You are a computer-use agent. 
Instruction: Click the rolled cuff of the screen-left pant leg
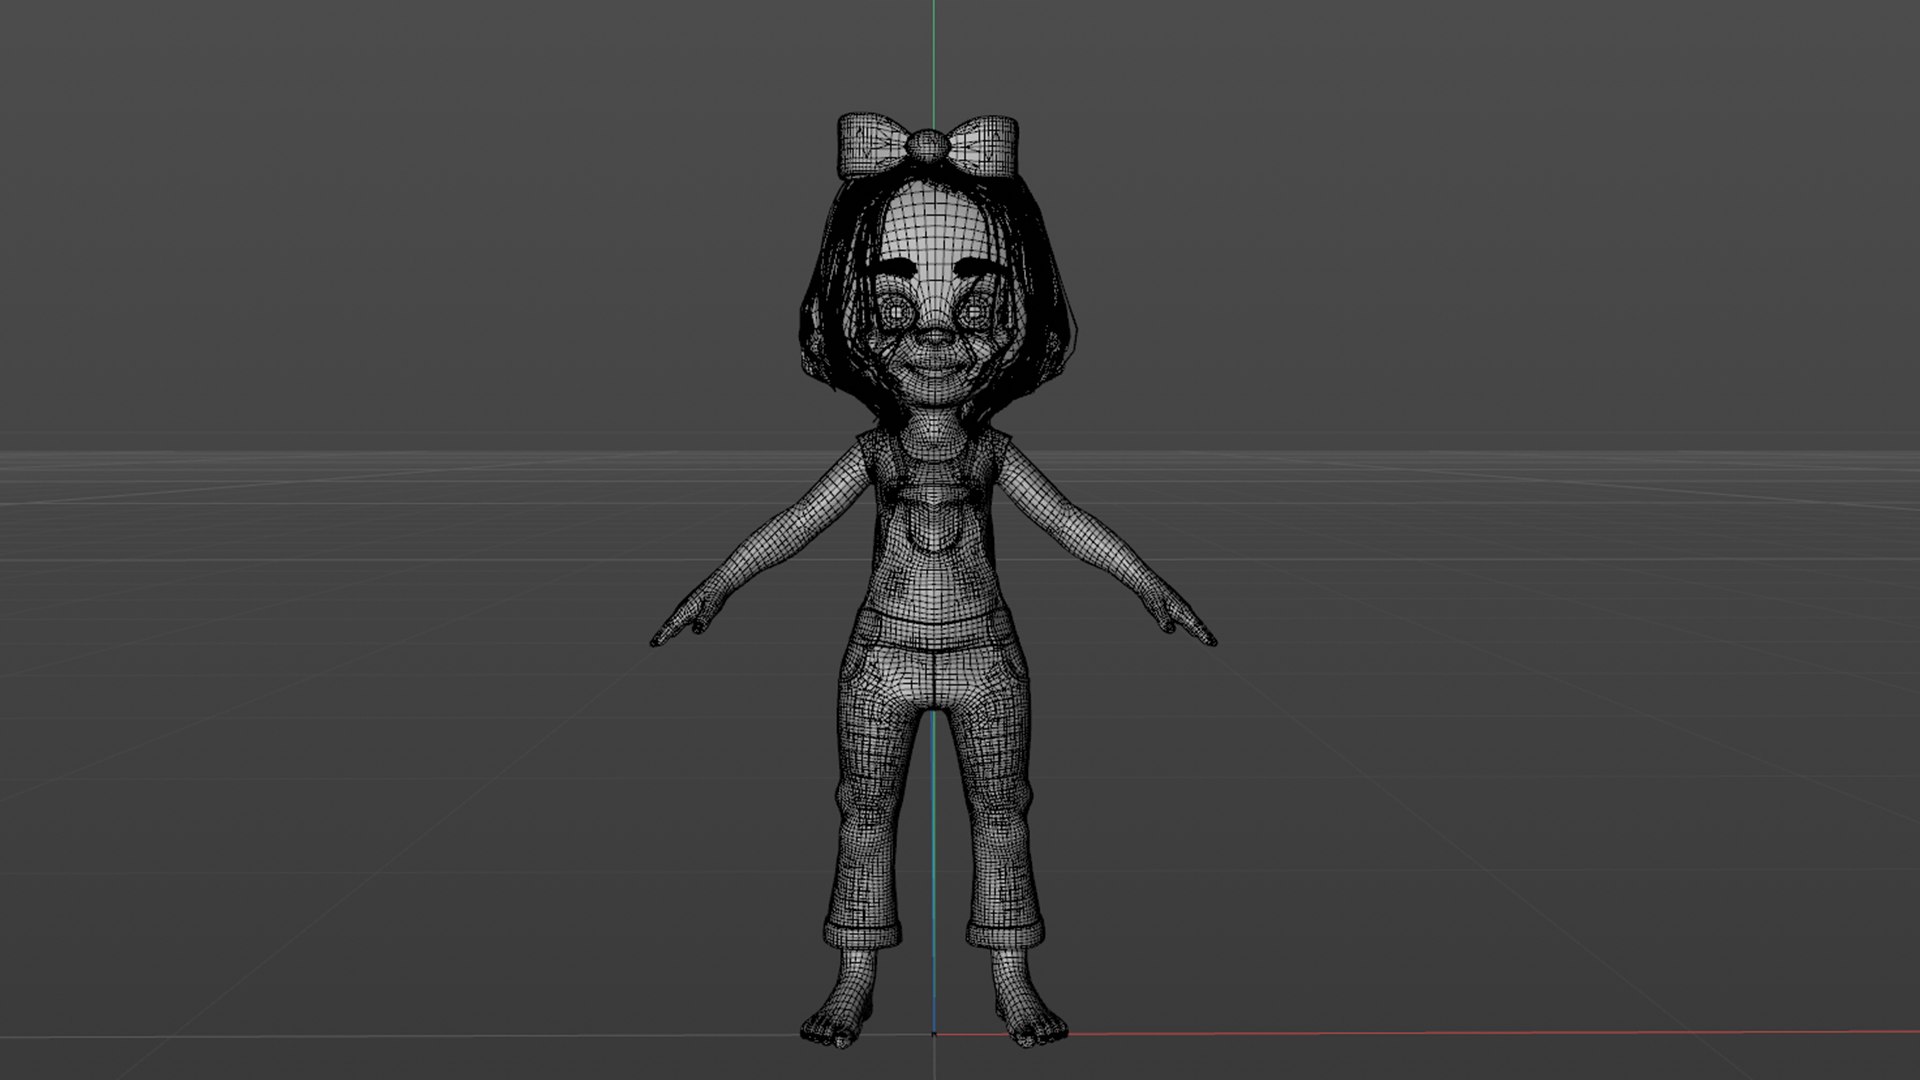point(863,935)
